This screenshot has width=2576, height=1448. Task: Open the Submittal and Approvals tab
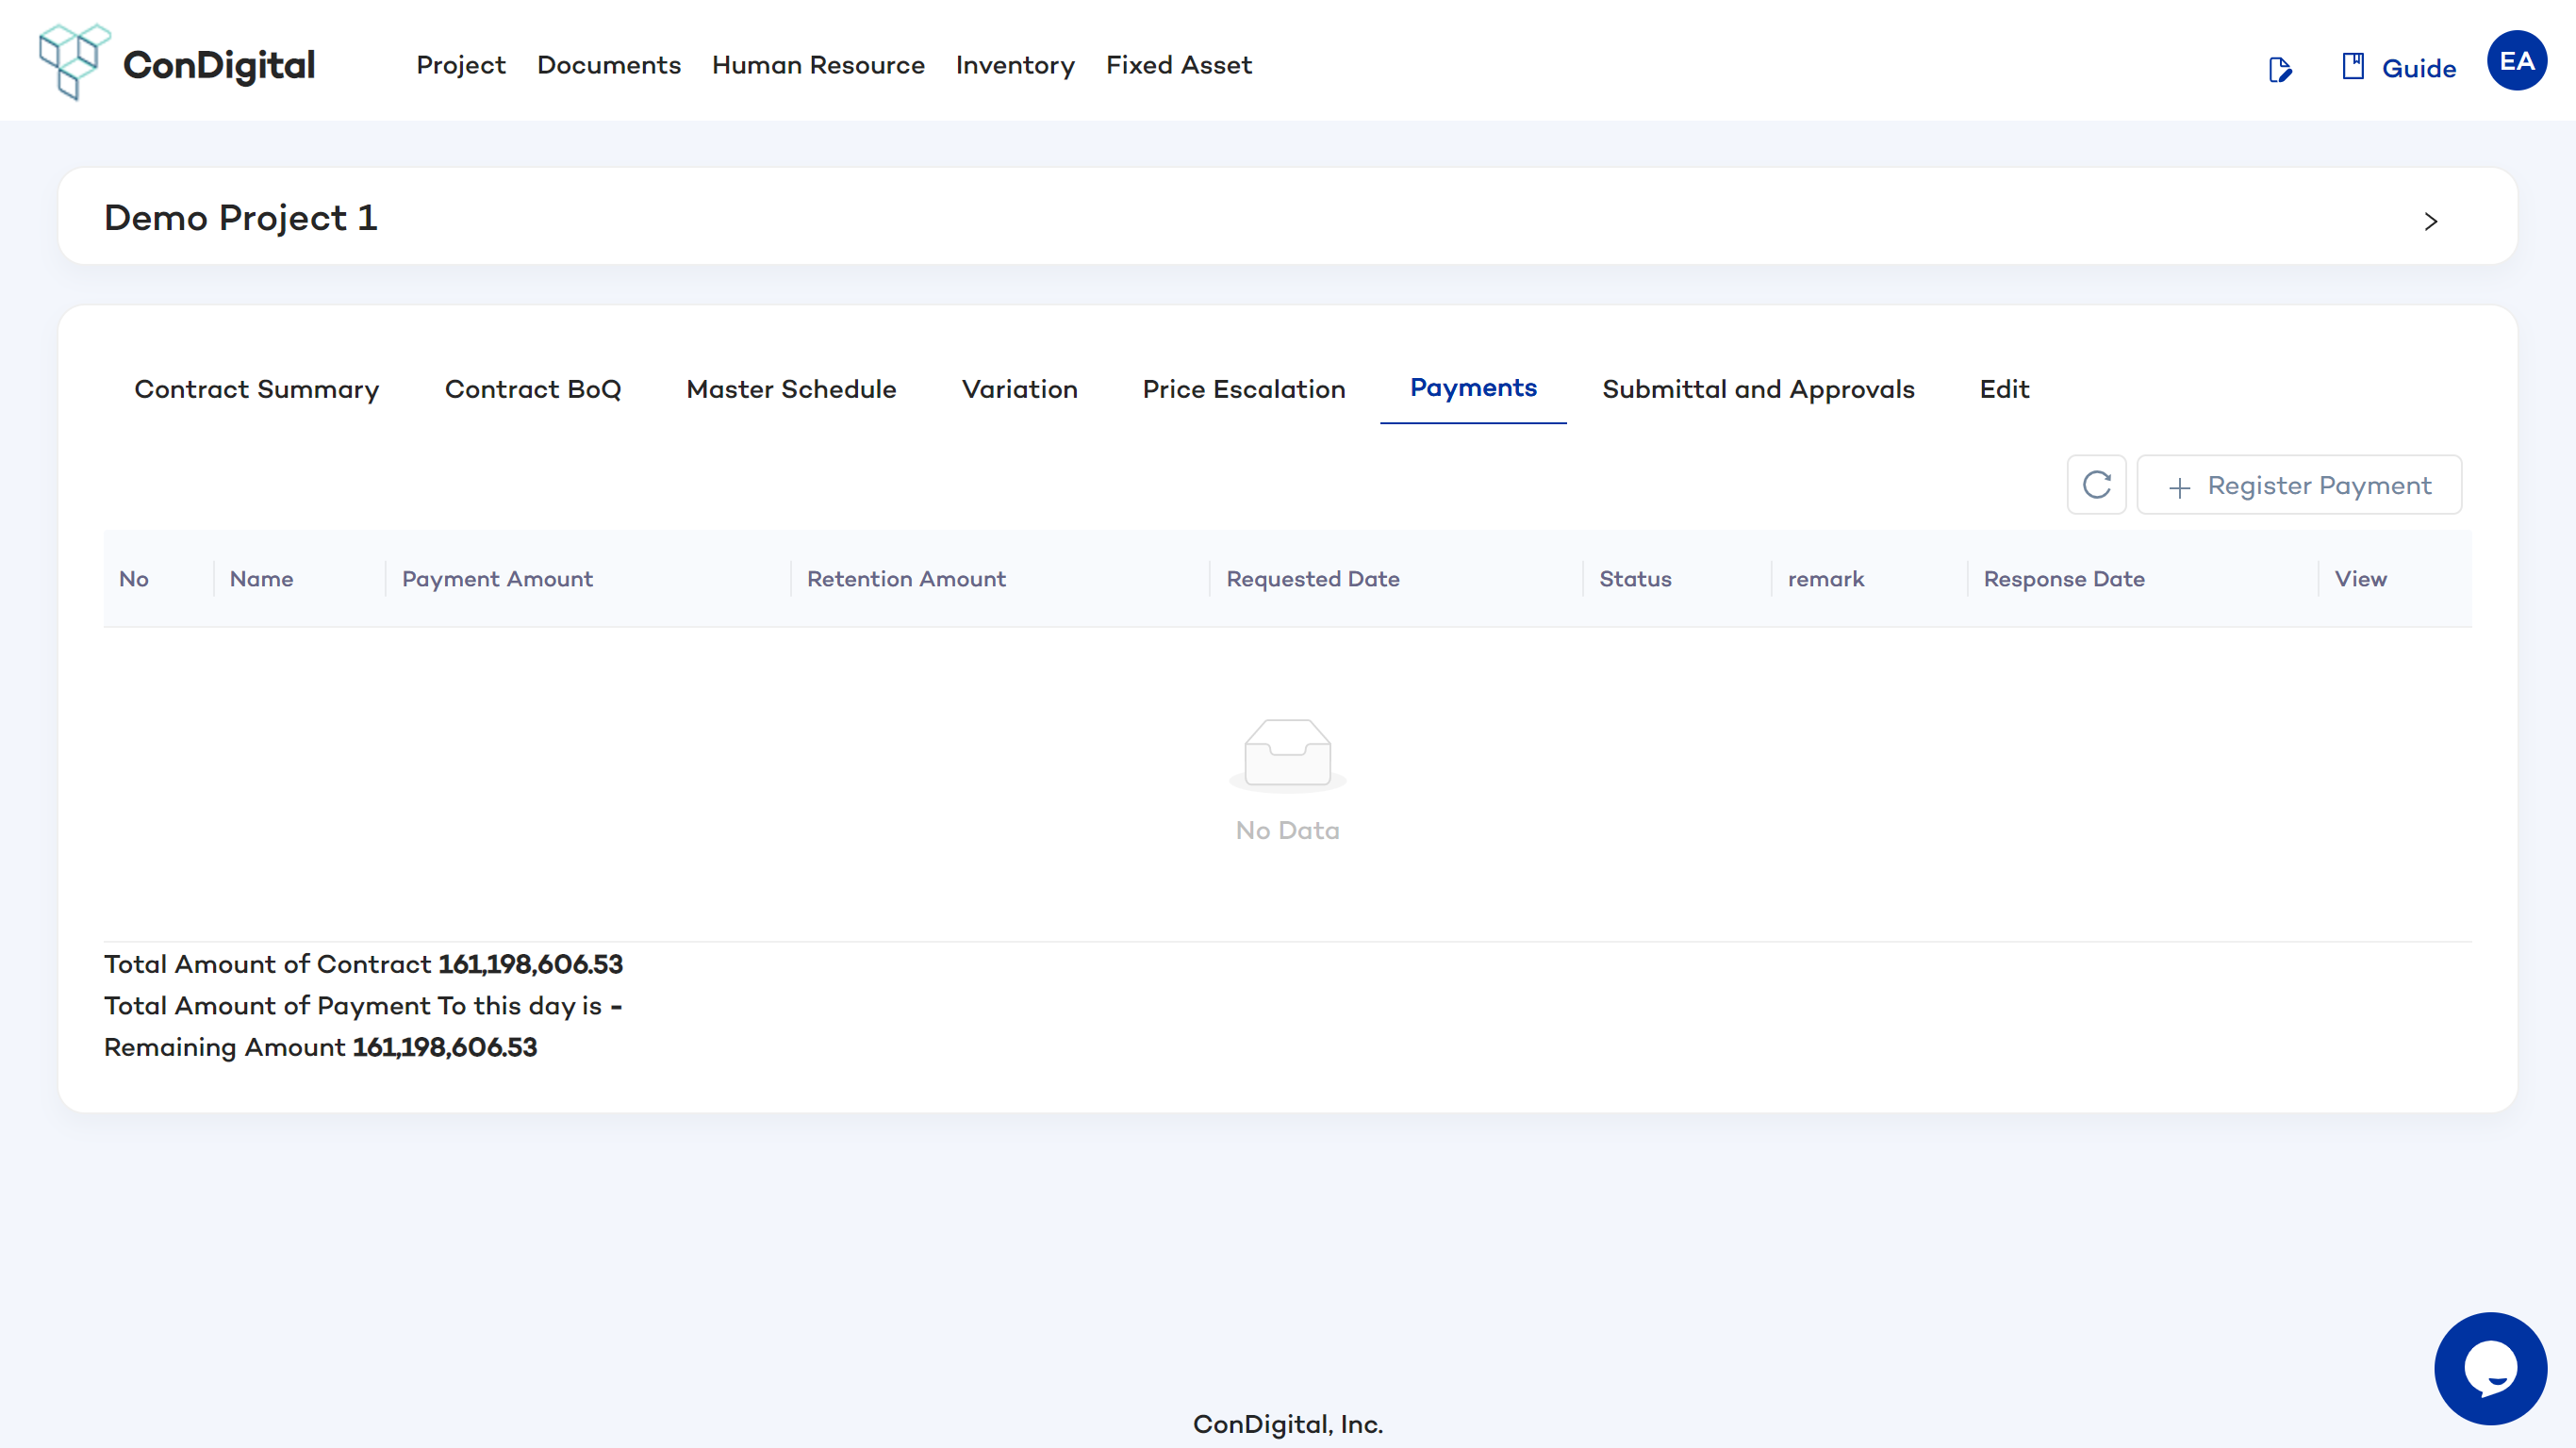point(1758,389)
